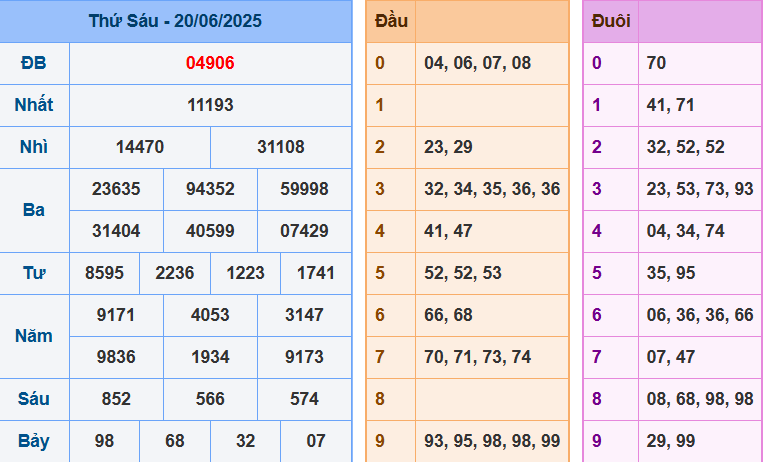763x462 pixels.
Task: Click the Tư prize number 2236
Action: coord(175,273)
